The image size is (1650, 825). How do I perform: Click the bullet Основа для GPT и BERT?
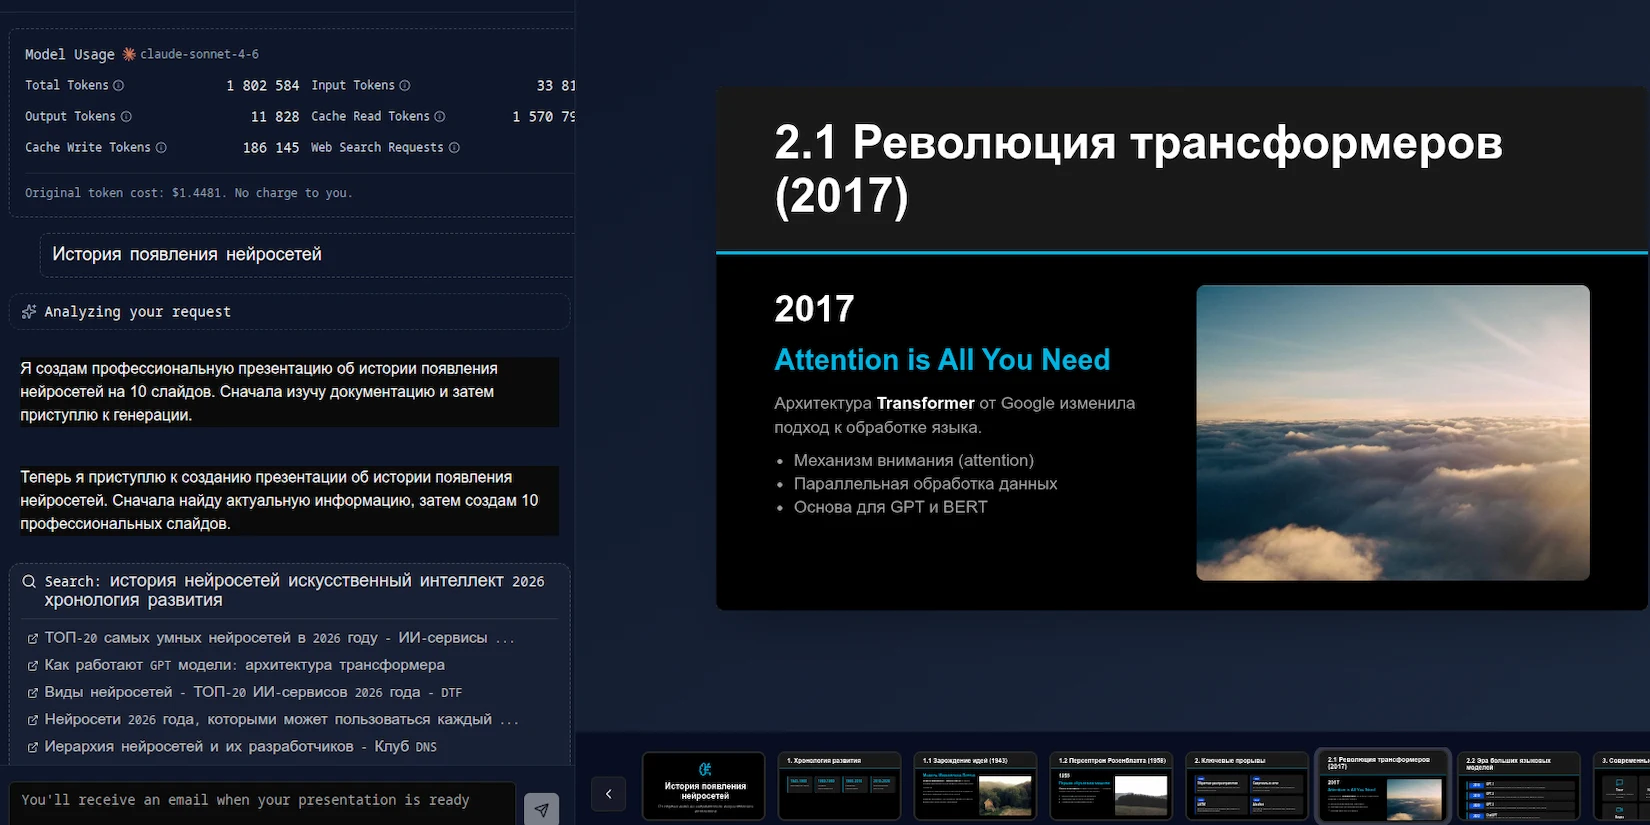pyautogui.click(x=890, y=508)
